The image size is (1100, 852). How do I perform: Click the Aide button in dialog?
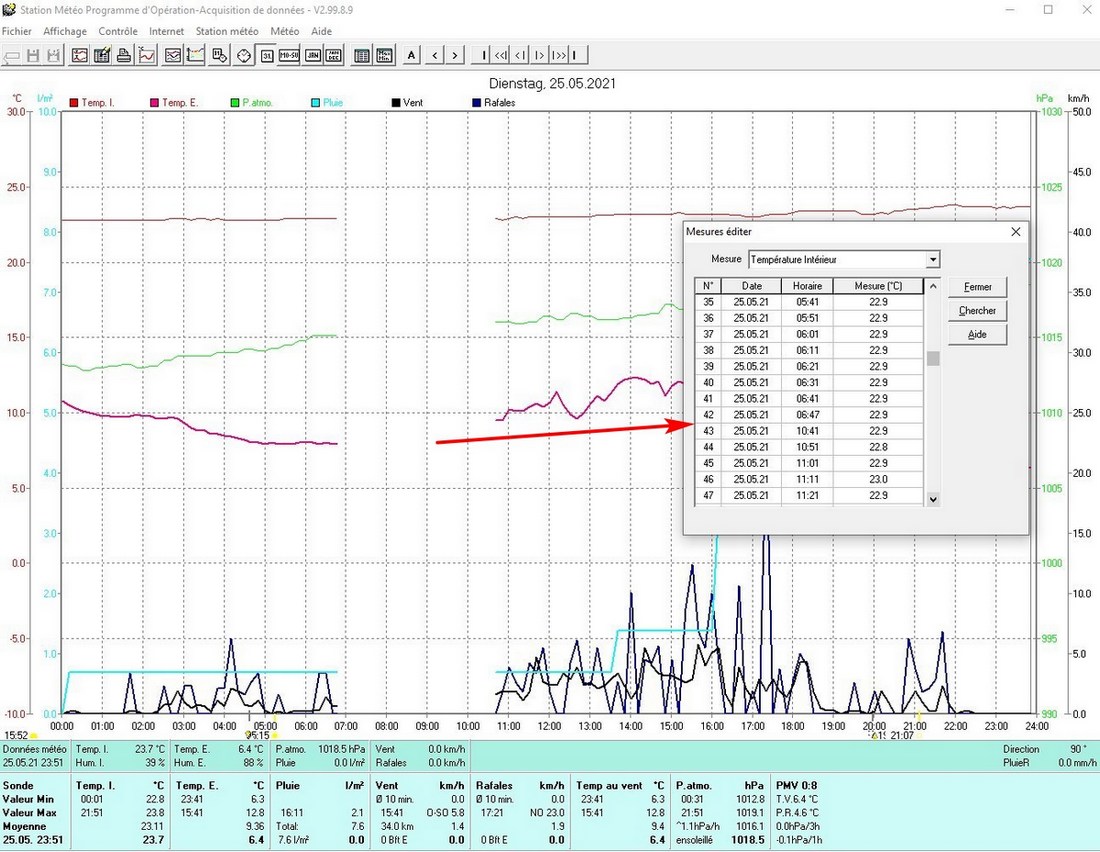[x=977, y=335]
